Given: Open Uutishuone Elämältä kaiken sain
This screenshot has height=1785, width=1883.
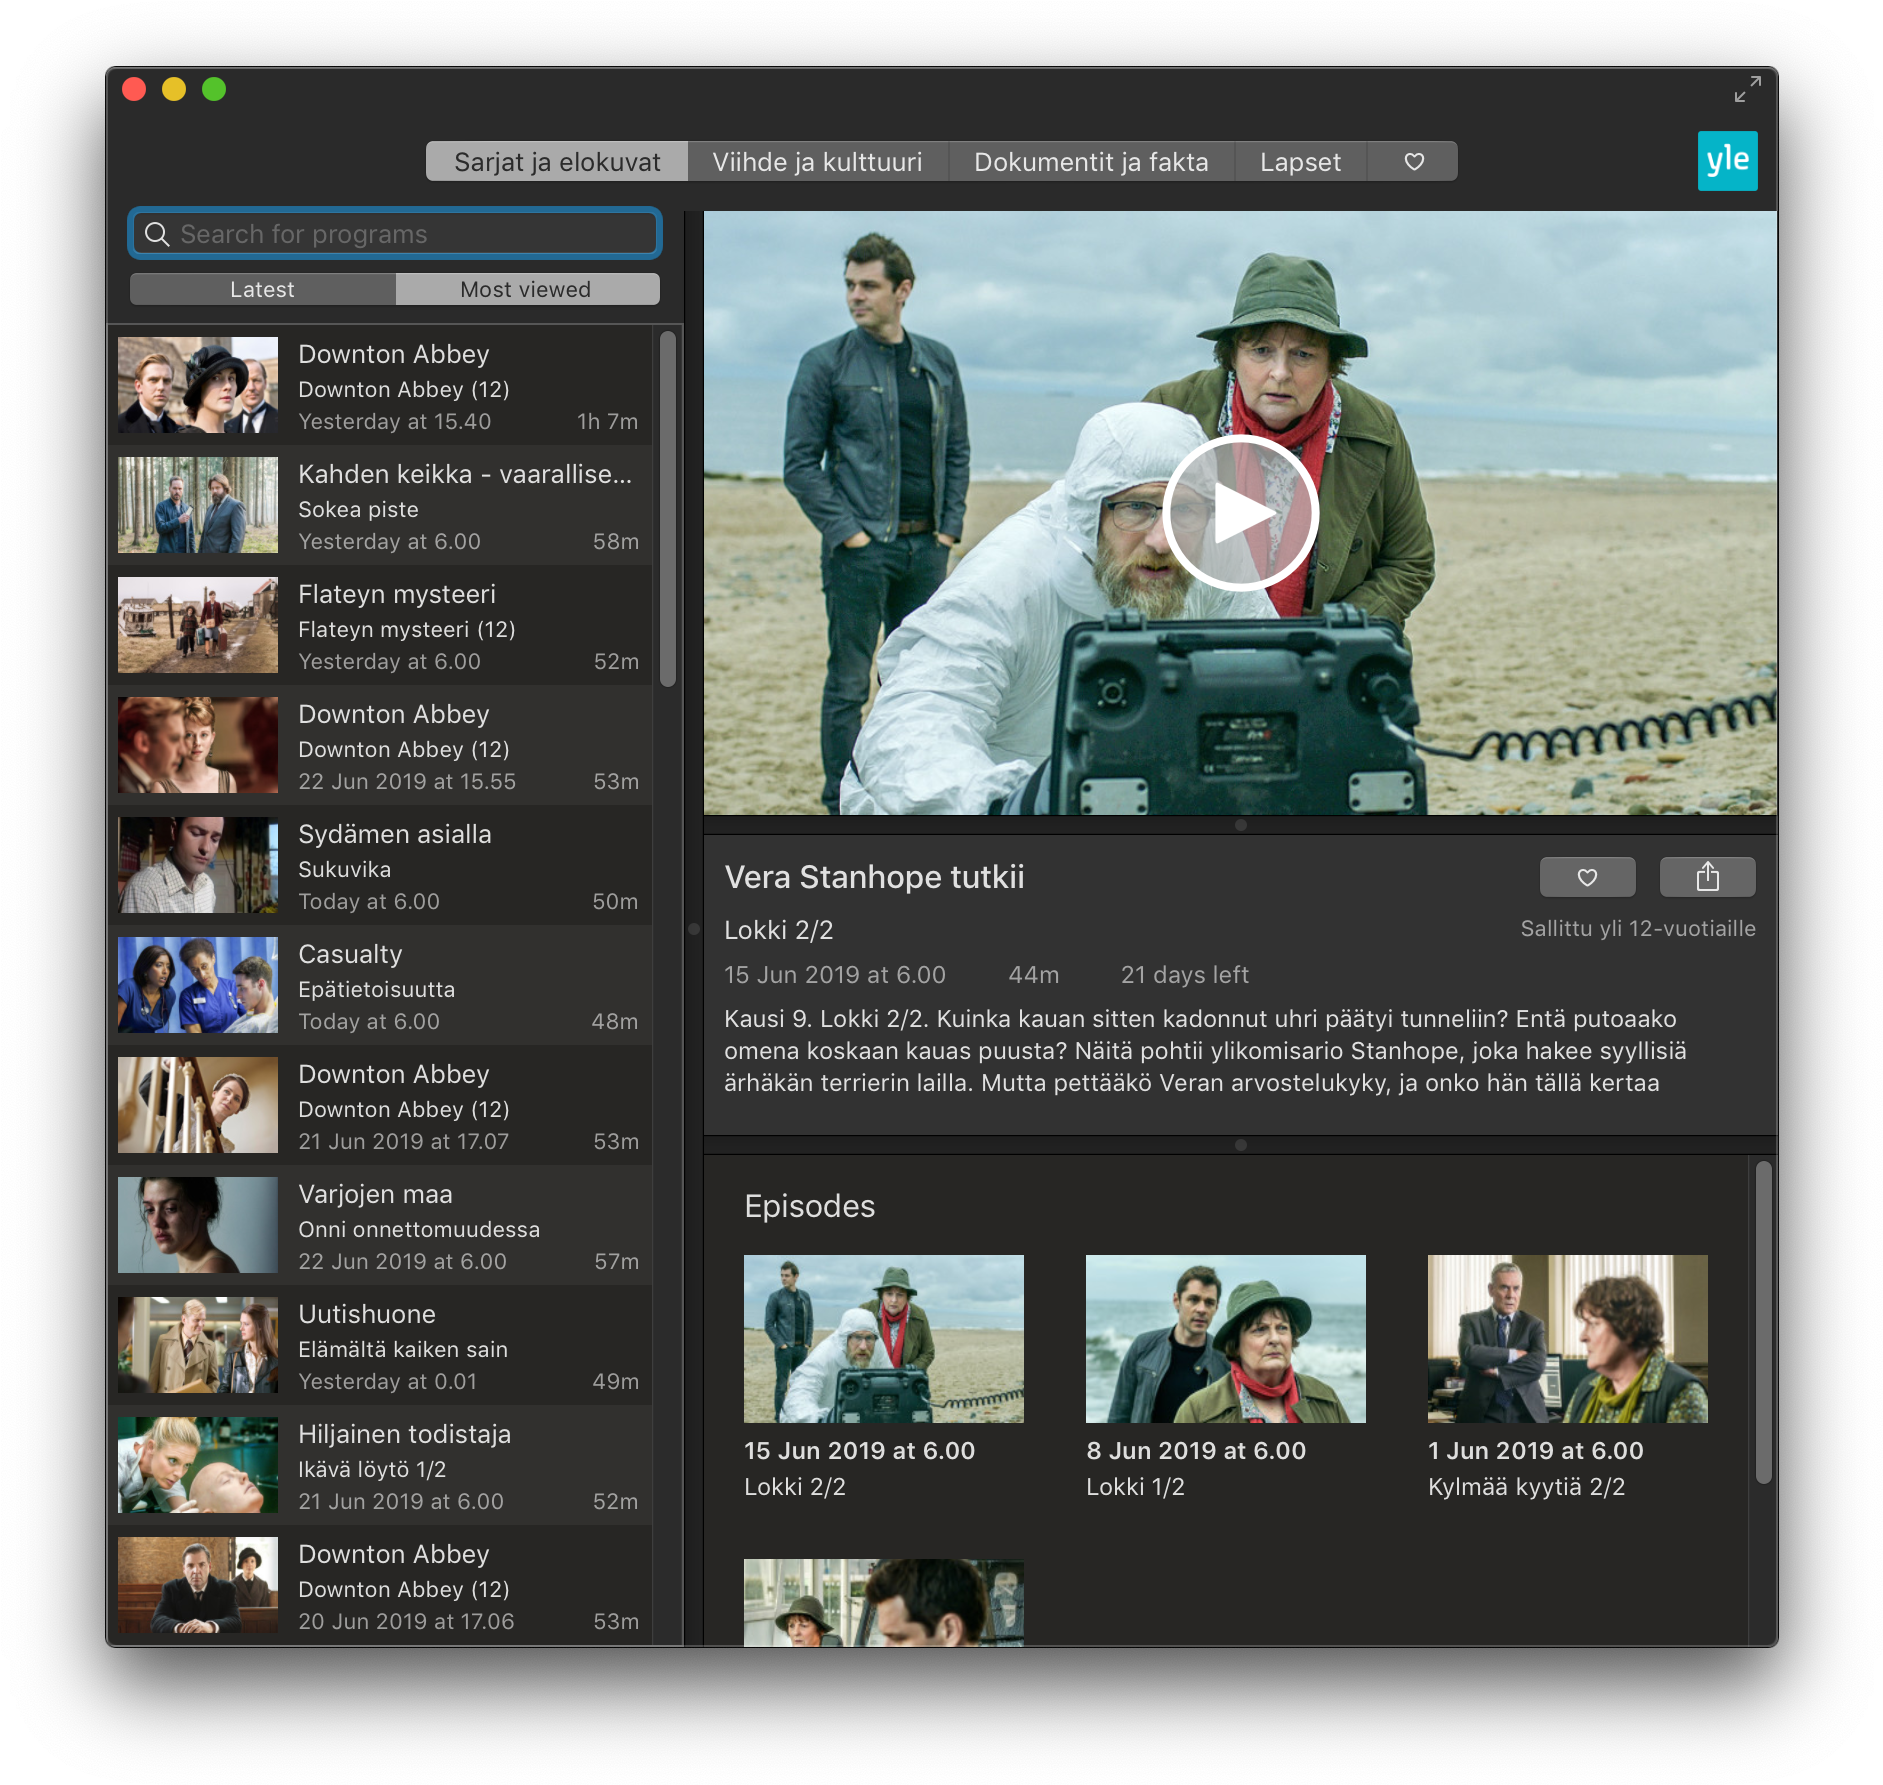Looking at the screenshot, I should [381, 1345].
